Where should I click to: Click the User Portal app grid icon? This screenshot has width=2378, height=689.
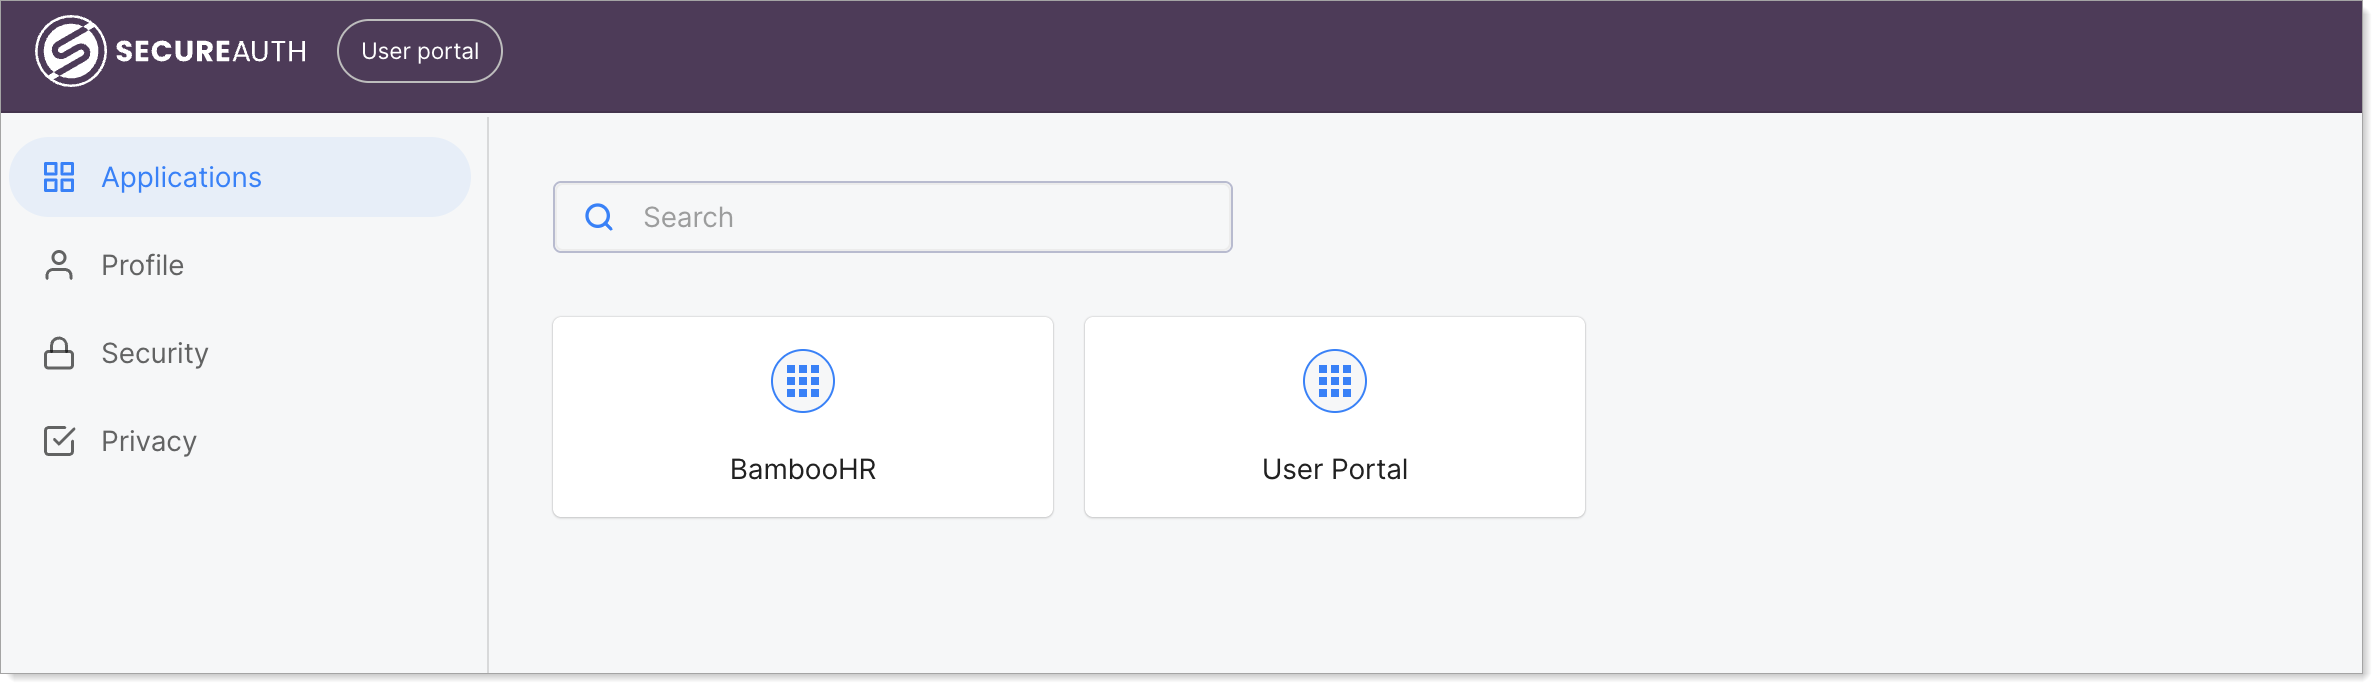pyautogui.click(x=1335, y=381)
